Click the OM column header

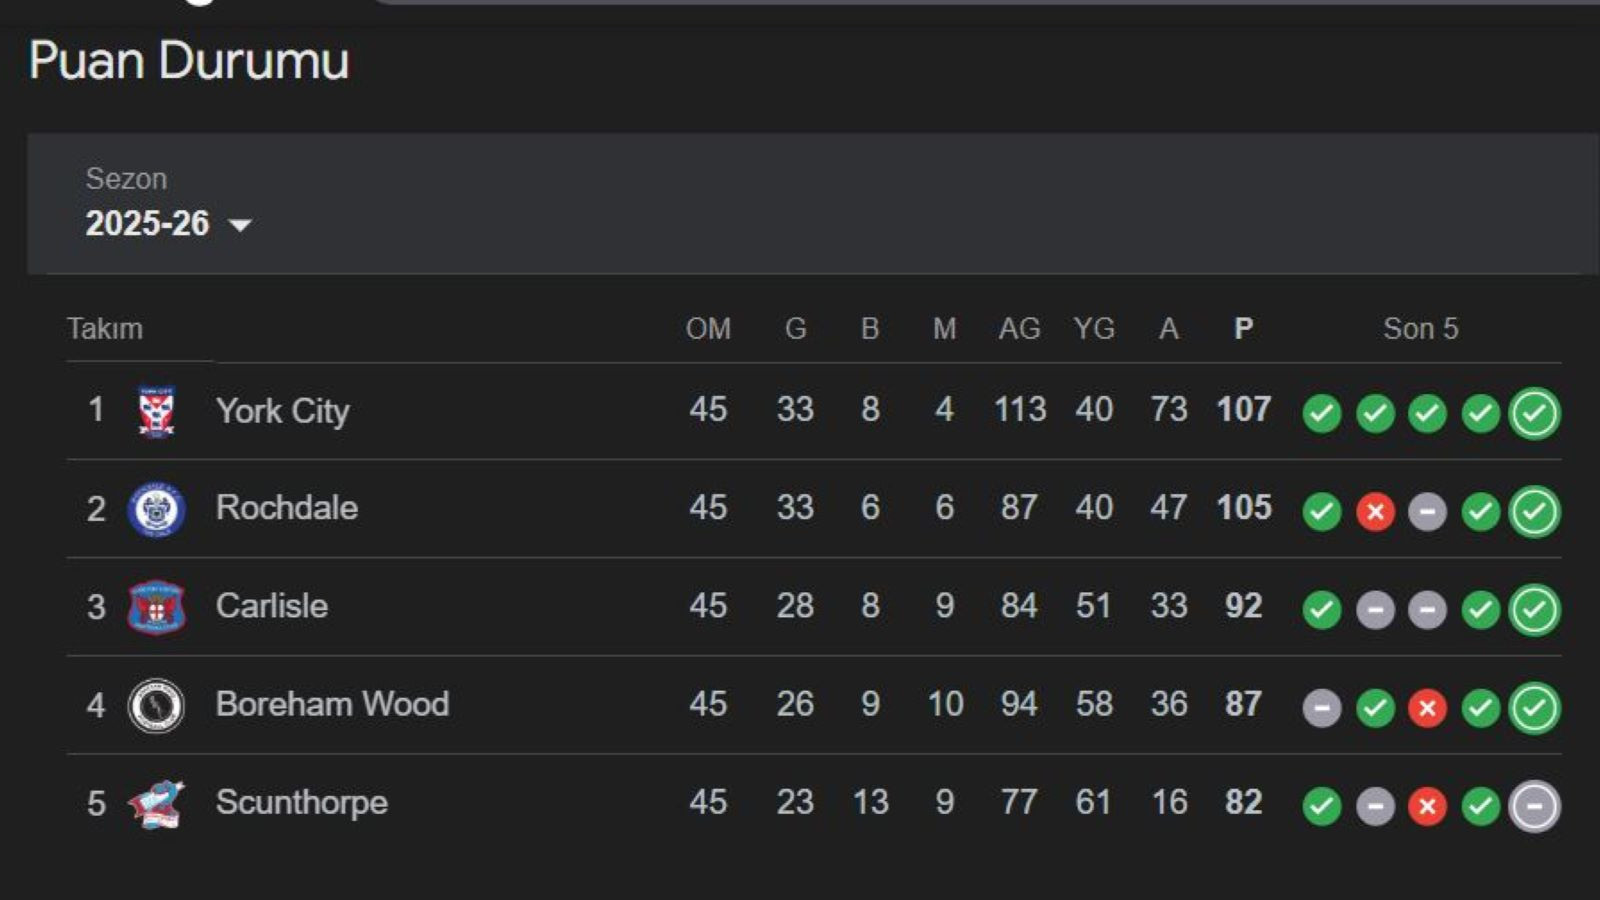(708, 329)
